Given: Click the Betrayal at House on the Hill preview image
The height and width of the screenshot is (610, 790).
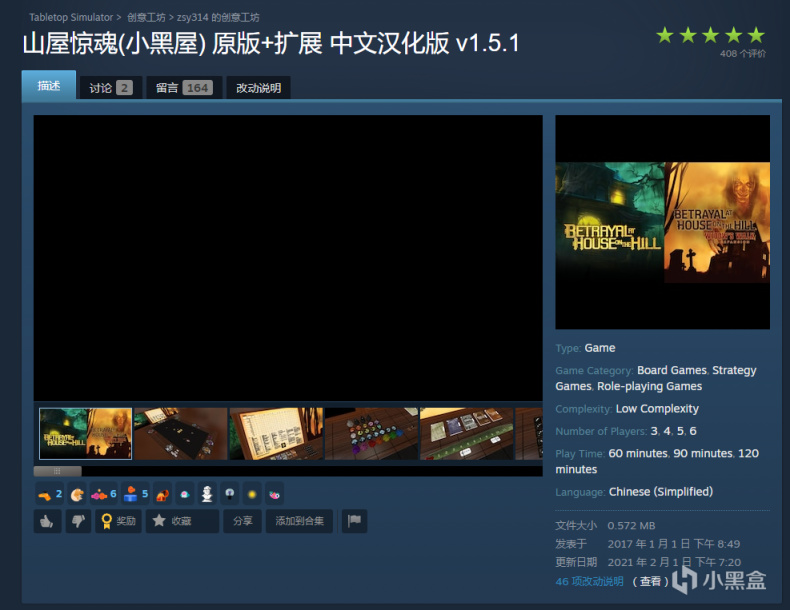Looking at the screenshot, I should [x=663, y=222].
